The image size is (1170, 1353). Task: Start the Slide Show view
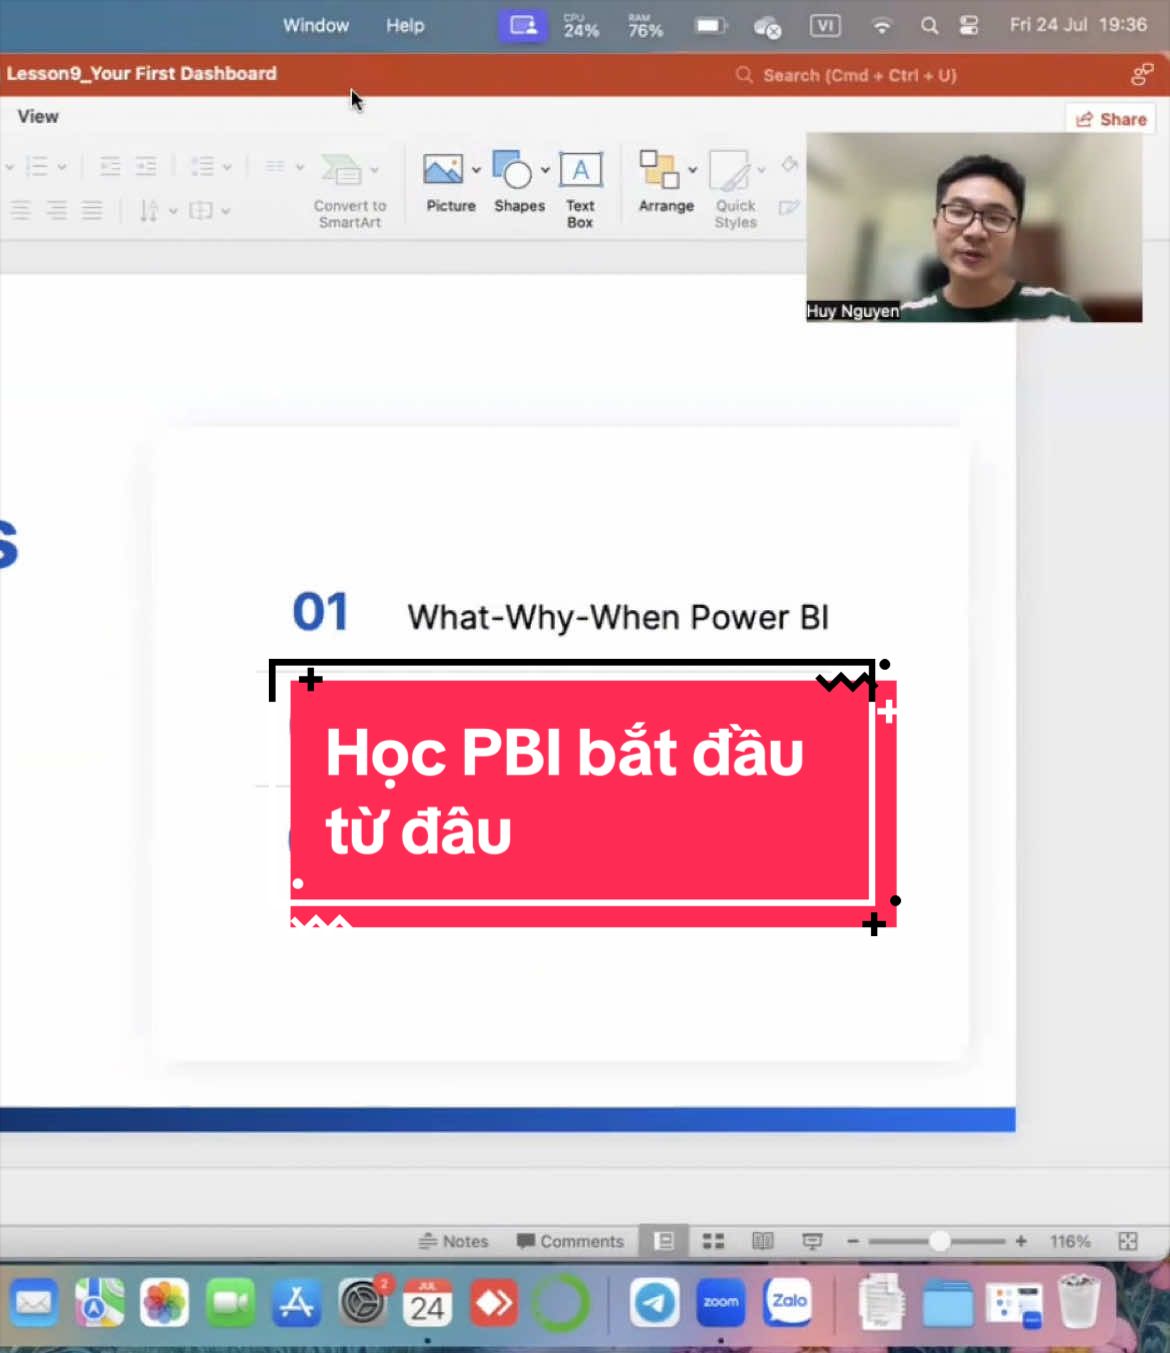(x=812, y=1241)
